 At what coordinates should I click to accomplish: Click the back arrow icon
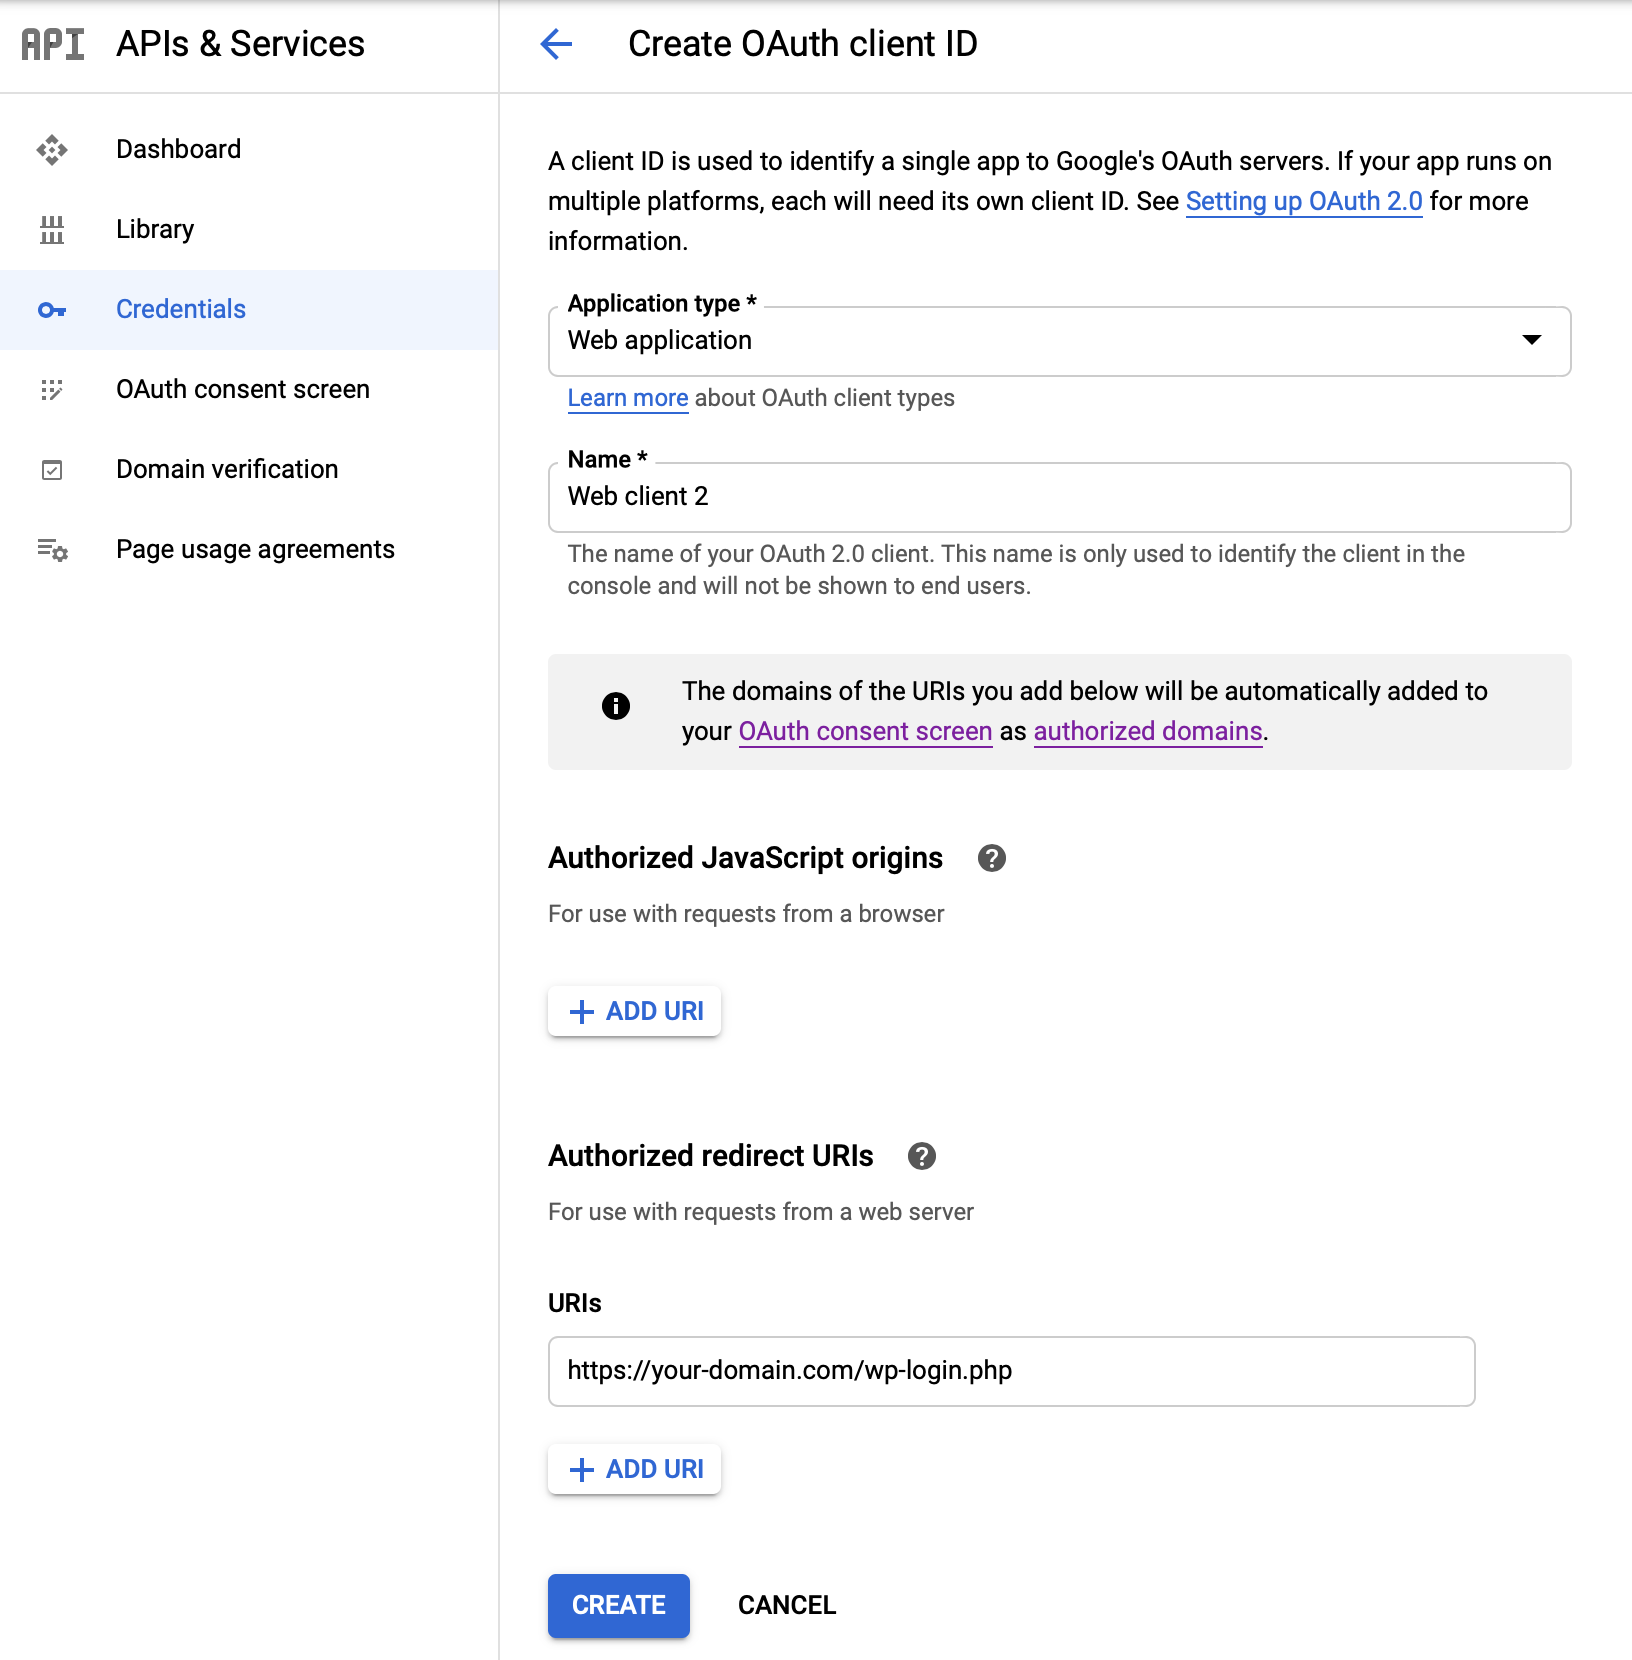(556, 44)
